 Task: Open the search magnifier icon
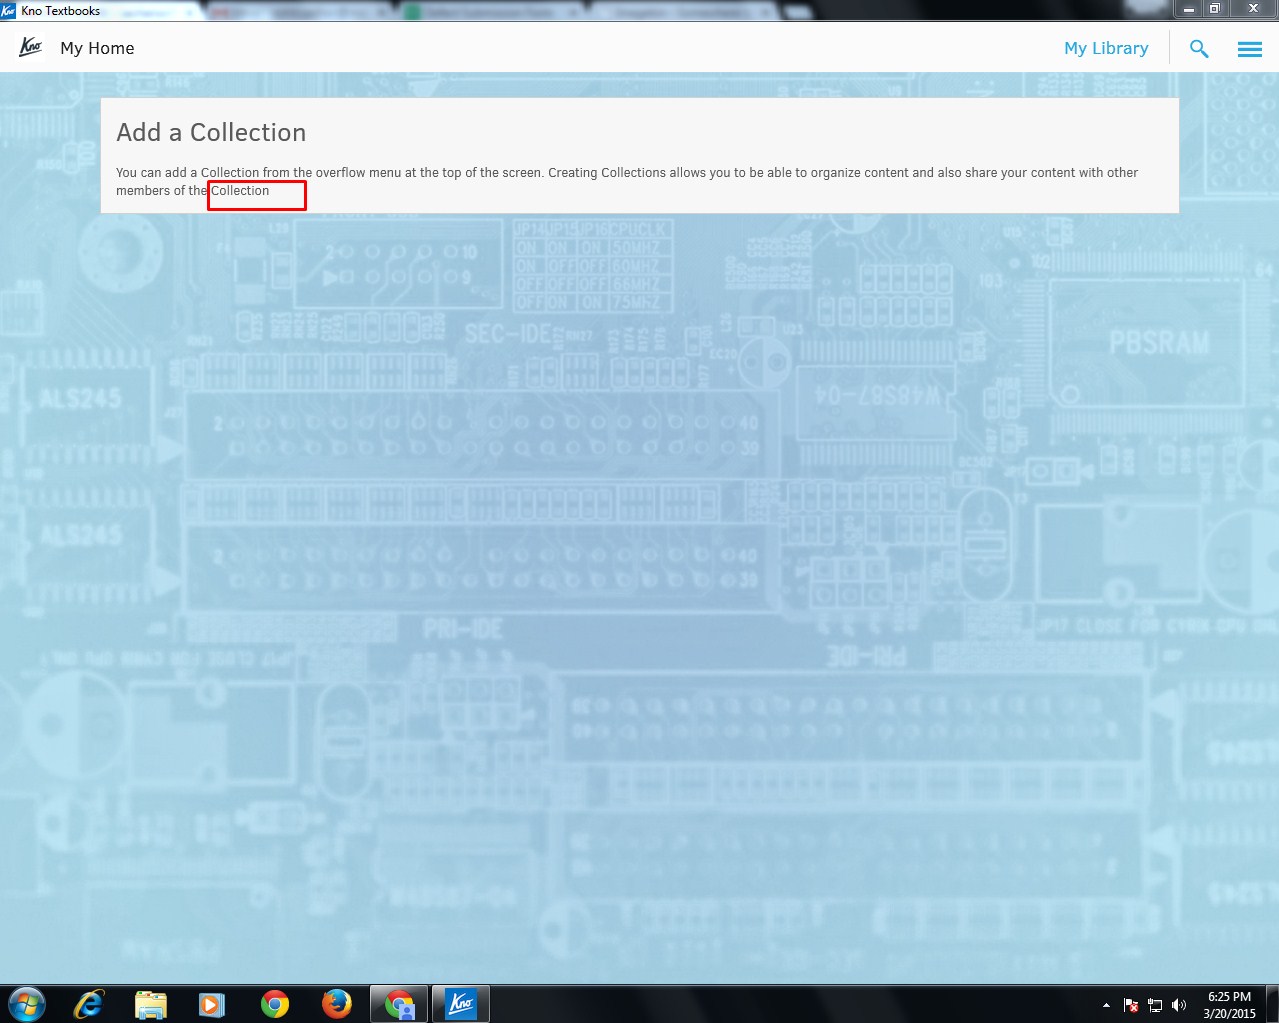click(x=1199, y=48)
